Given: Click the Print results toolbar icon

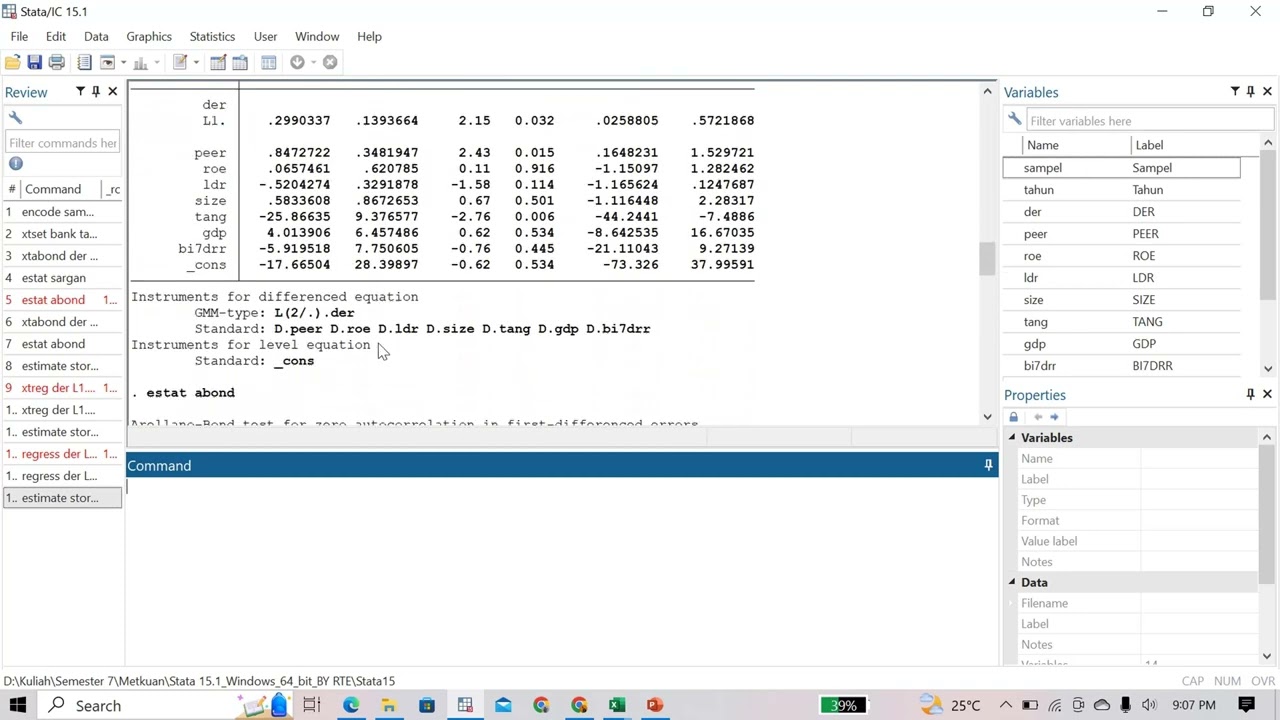Looking at the screenshot, I should click(57, 62).
